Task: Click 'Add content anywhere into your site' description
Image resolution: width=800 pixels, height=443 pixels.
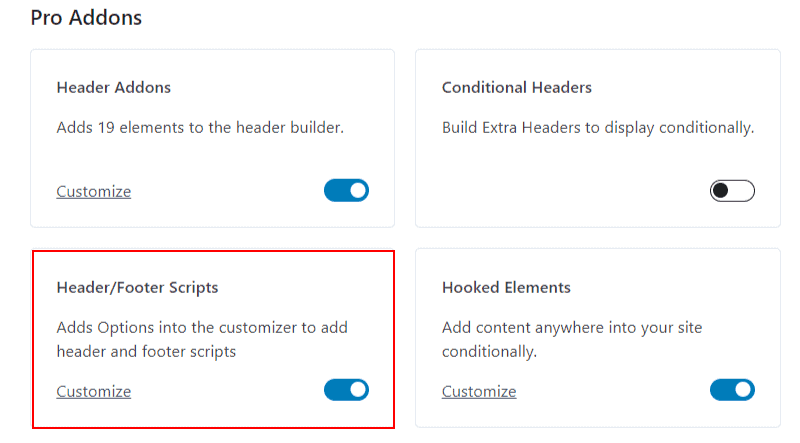Action: [572, 339]
